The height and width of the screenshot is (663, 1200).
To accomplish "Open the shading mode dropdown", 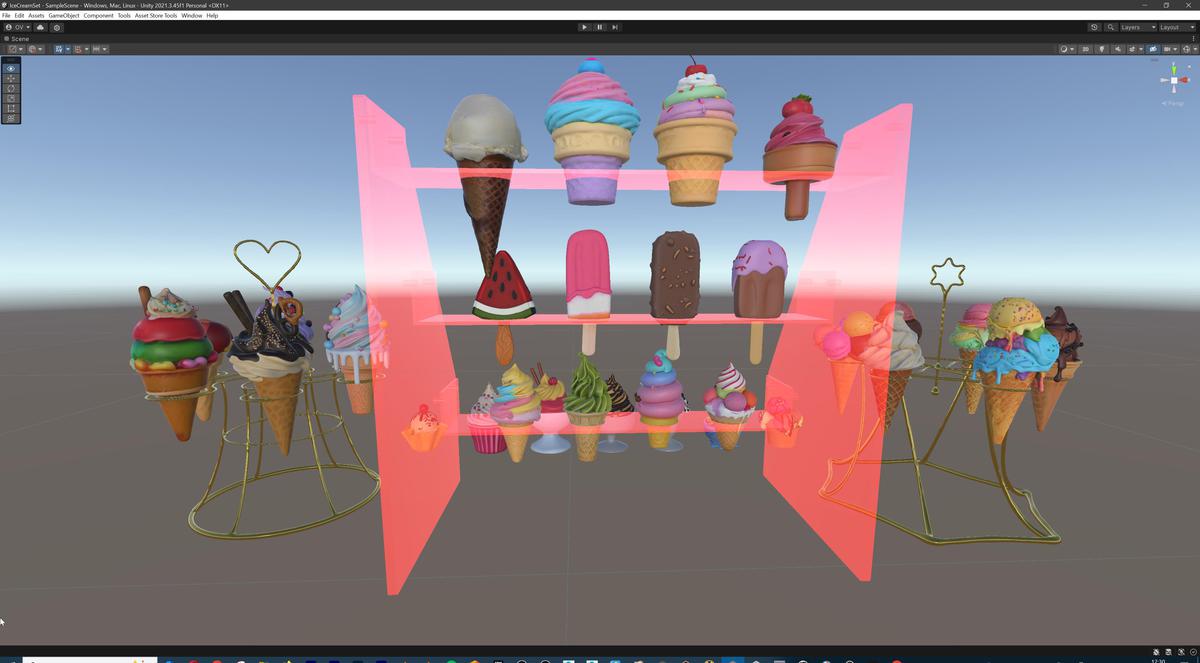I will [1064, 48].
